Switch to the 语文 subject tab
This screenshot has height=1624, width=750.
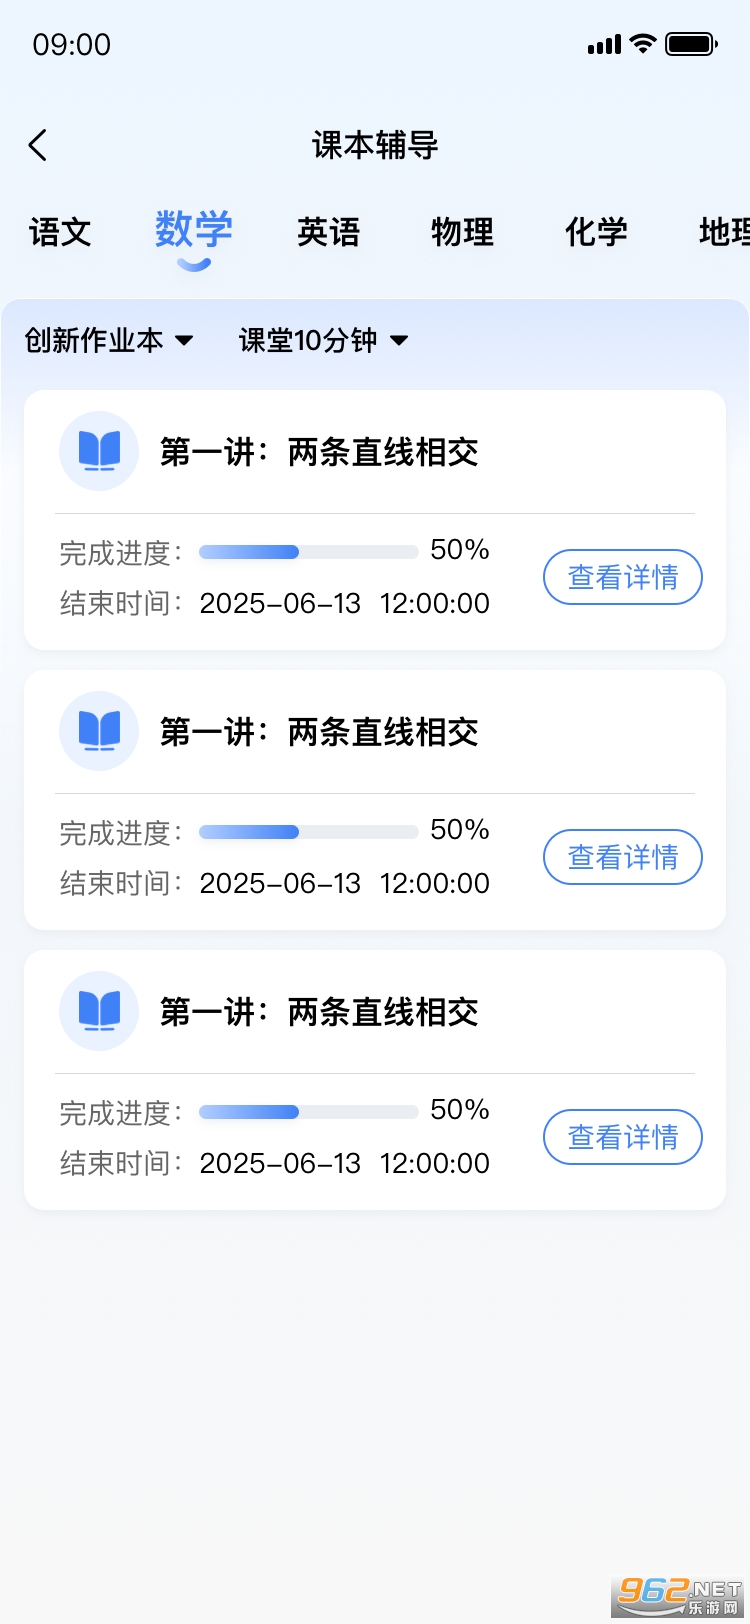[x=60, y=233]
